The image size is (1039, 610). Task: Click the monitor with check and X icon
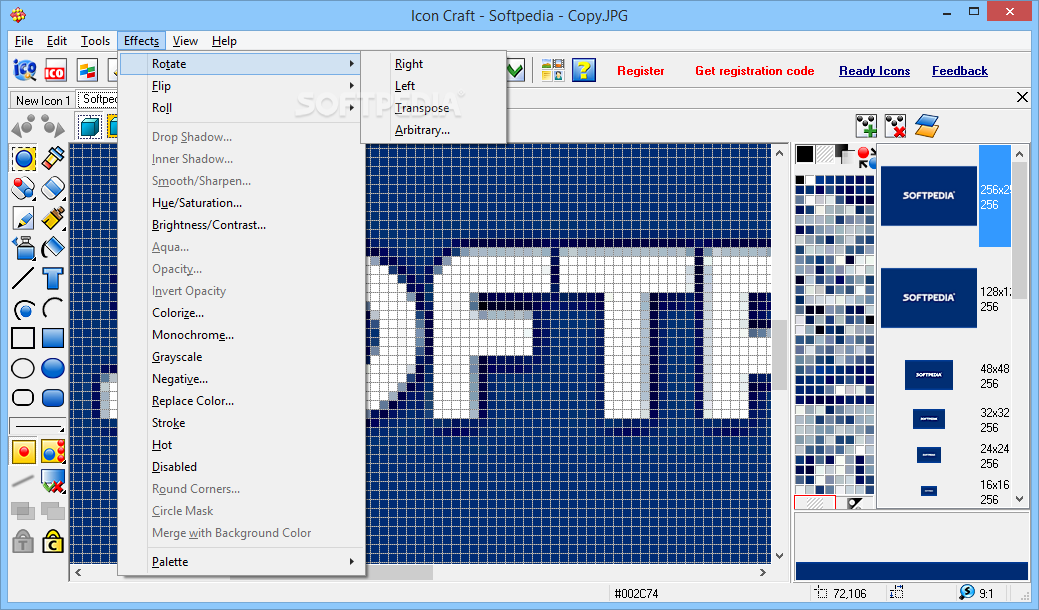(x=53, y=482)
